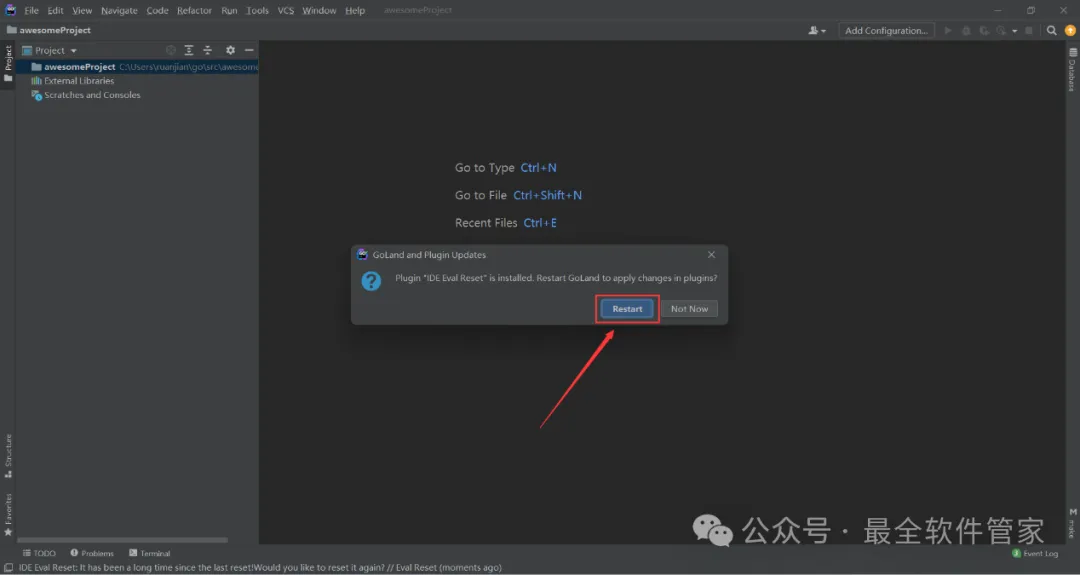1080x575 pixels.
Task: Close the GoLand and Plugin Updates dialog
Action: pos(712,255)
